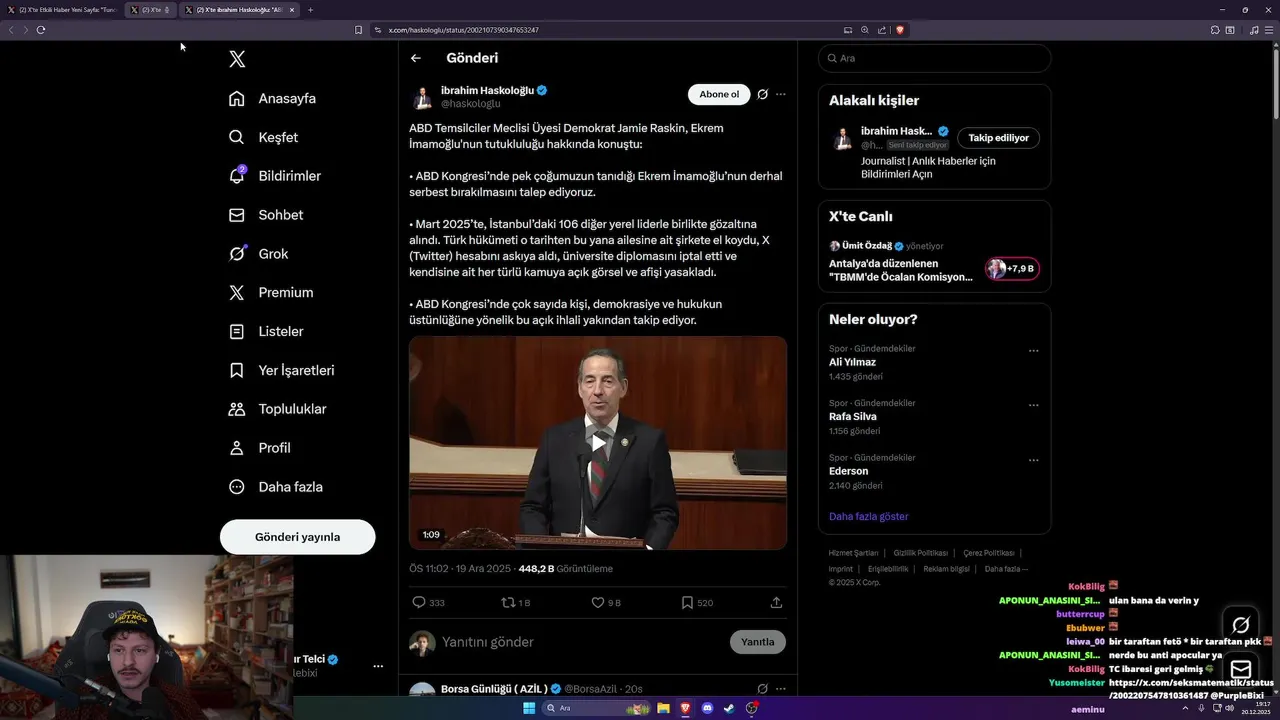Screen dimensions: 1280x720
Task: Open Gizlilik Politikası footer link
Action: pyautogui.click(x=920, y=553)
